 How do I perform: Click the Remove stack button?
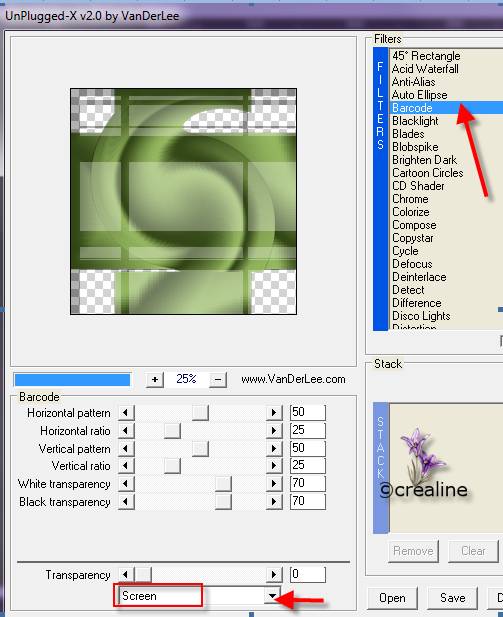413,551
